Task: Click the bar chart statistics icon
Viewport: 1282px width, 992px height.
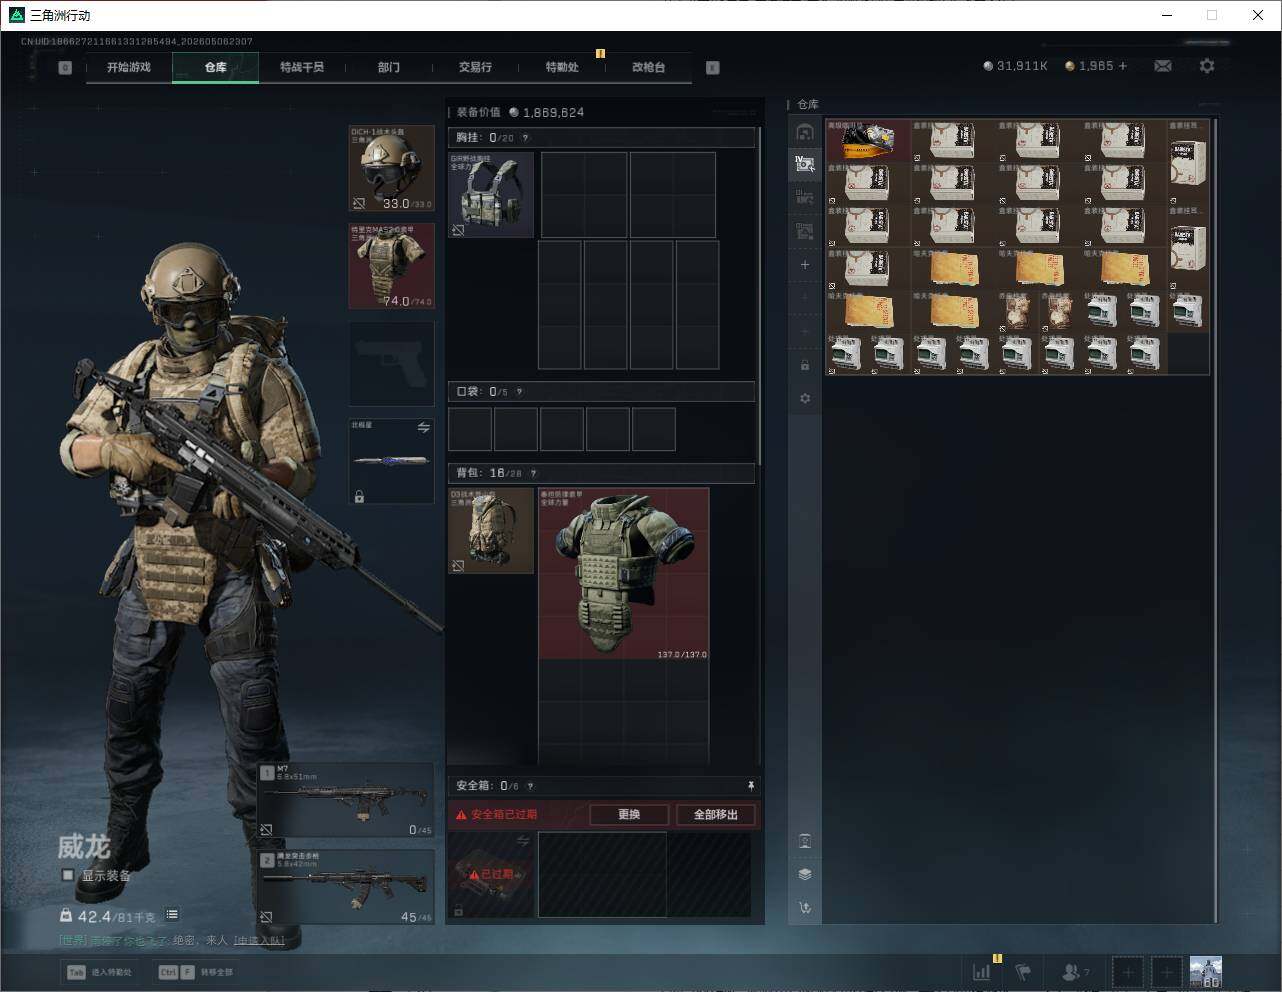Action: [x=982, y=971]
